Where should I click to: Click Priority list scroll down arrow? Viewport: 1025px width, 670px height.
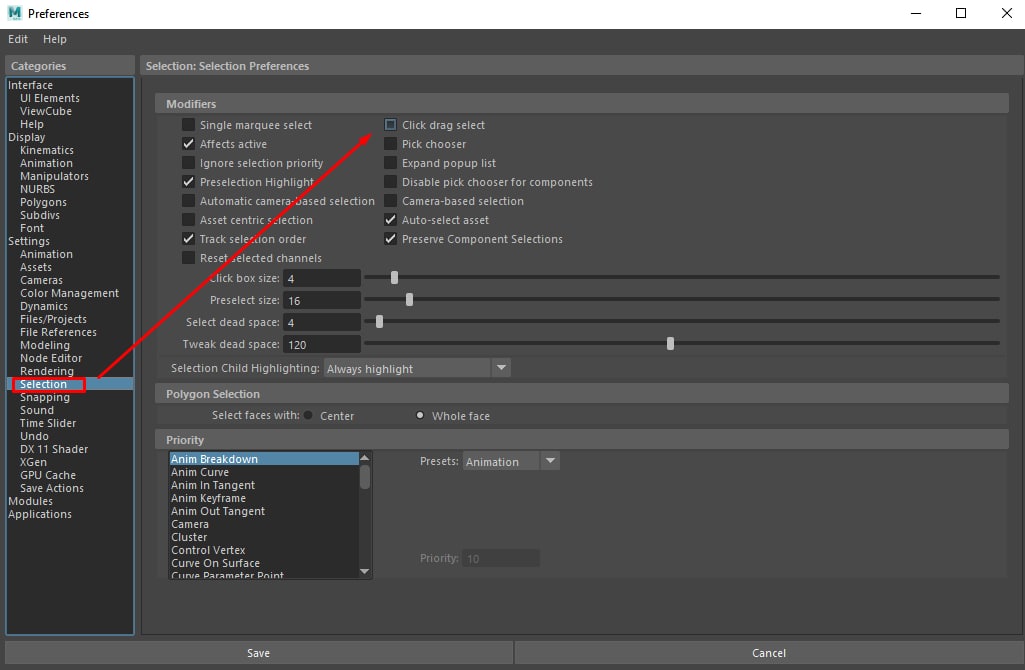[x=365, y=571]
